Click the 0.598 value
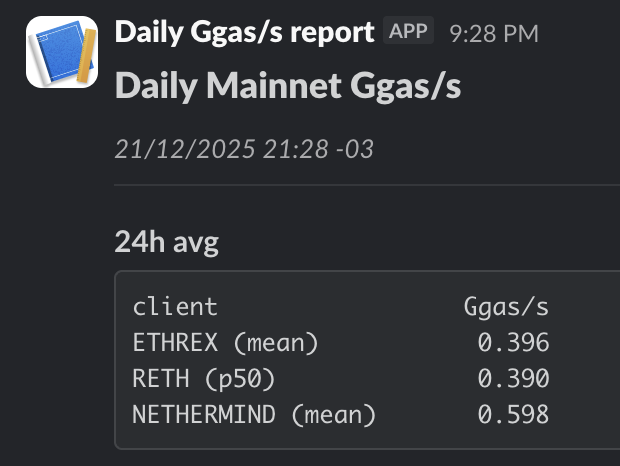 [x=513, y=415]
